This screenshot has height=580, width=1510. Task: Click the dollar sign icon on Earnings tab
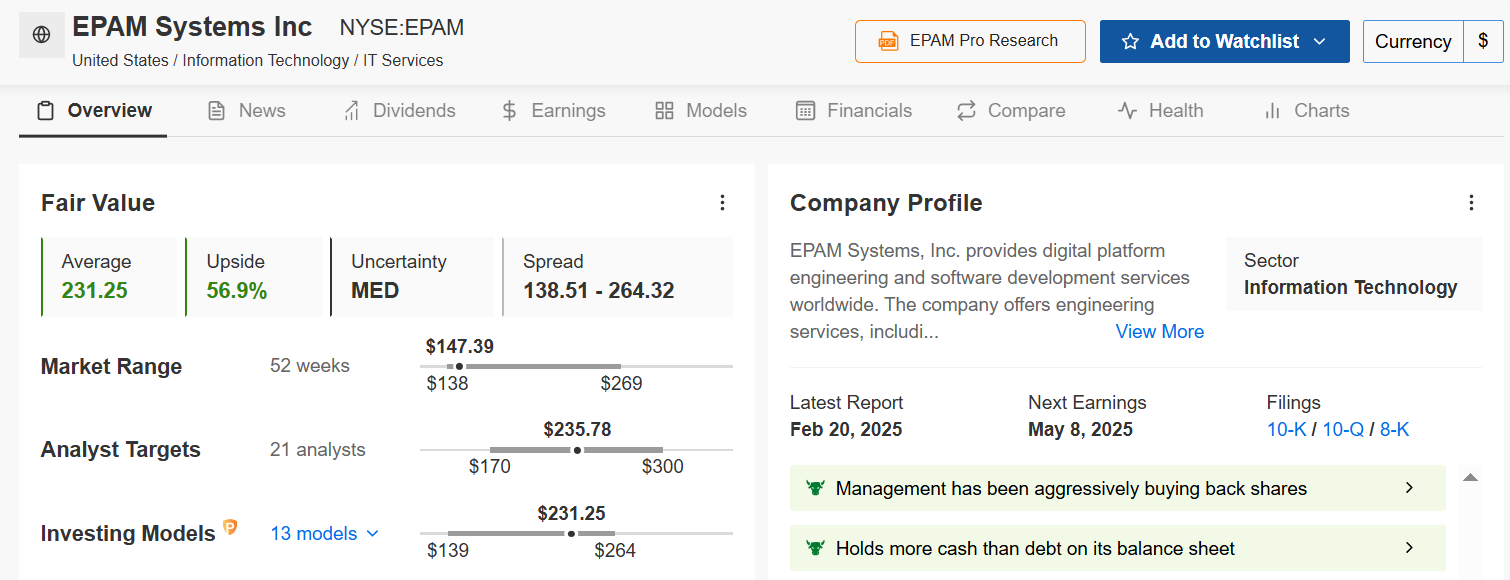(x=509, y=111)
